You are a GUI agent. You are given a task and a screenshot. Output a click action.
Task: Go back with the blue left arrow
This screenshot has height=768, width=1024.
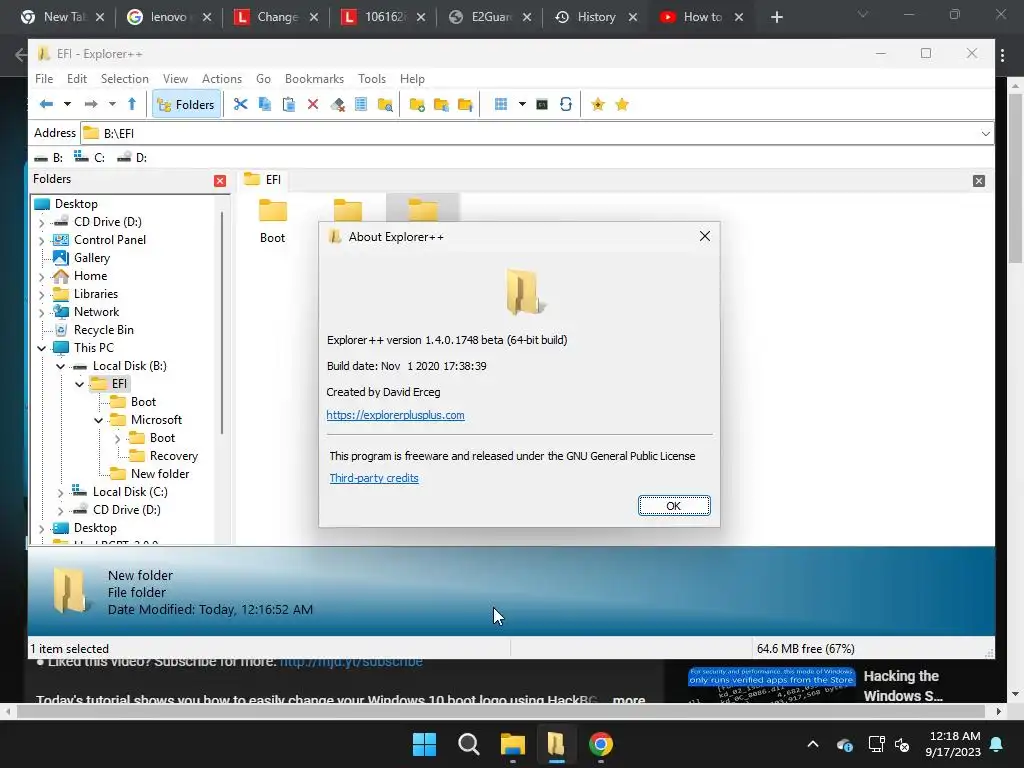point(46,104)
